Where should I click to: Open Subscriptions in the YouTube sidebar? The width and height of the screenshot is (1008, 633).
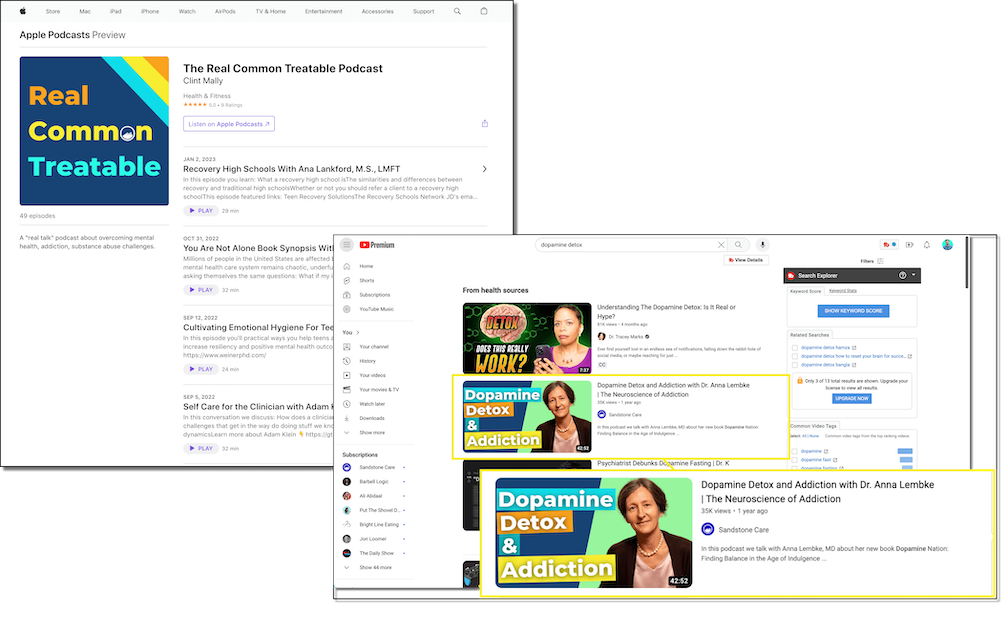click(375, 295)
